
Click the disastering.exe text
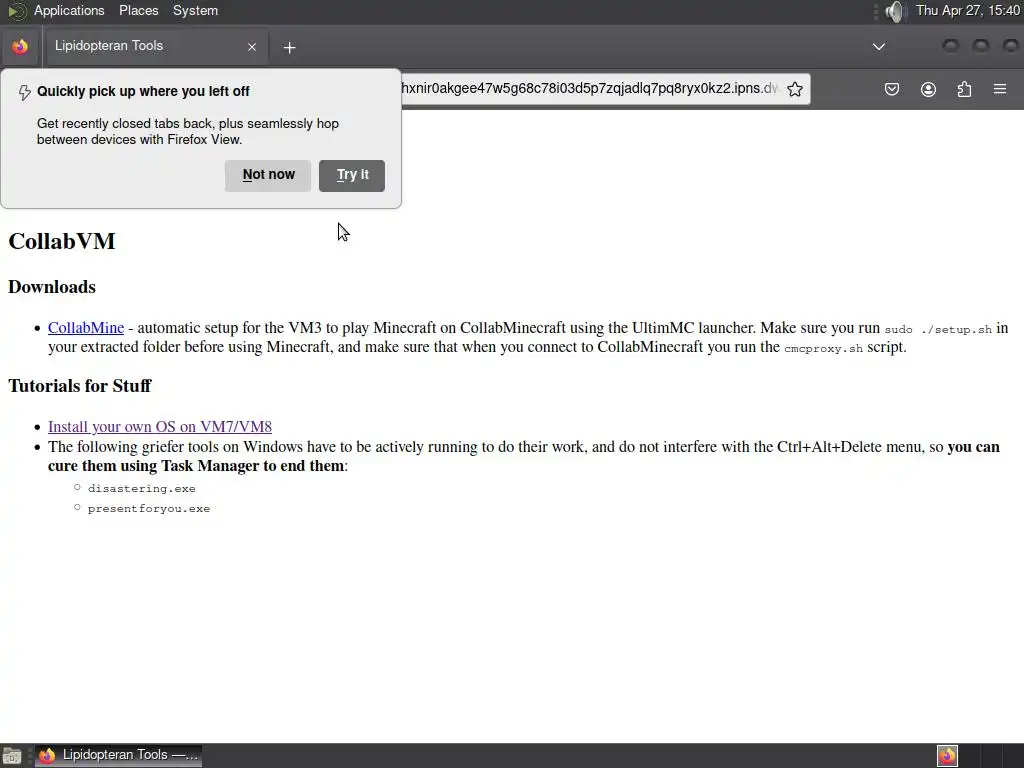pyautogui.click(x=142, y=488)
